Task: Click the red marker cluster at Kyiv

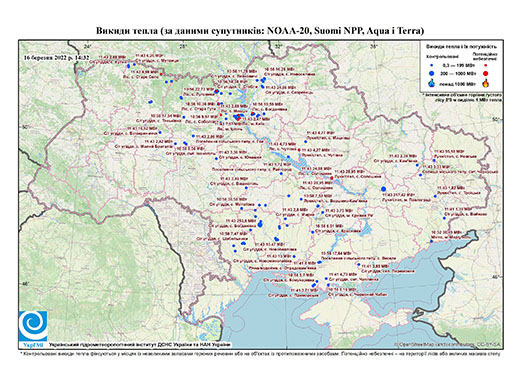Action: coord(238,117)
